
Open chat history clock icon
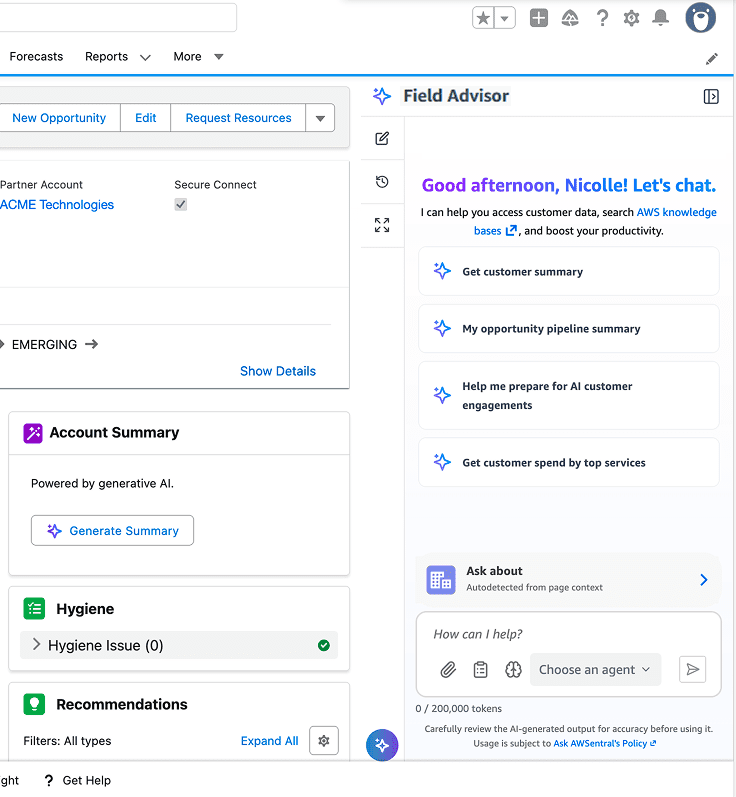coord(382,181)
